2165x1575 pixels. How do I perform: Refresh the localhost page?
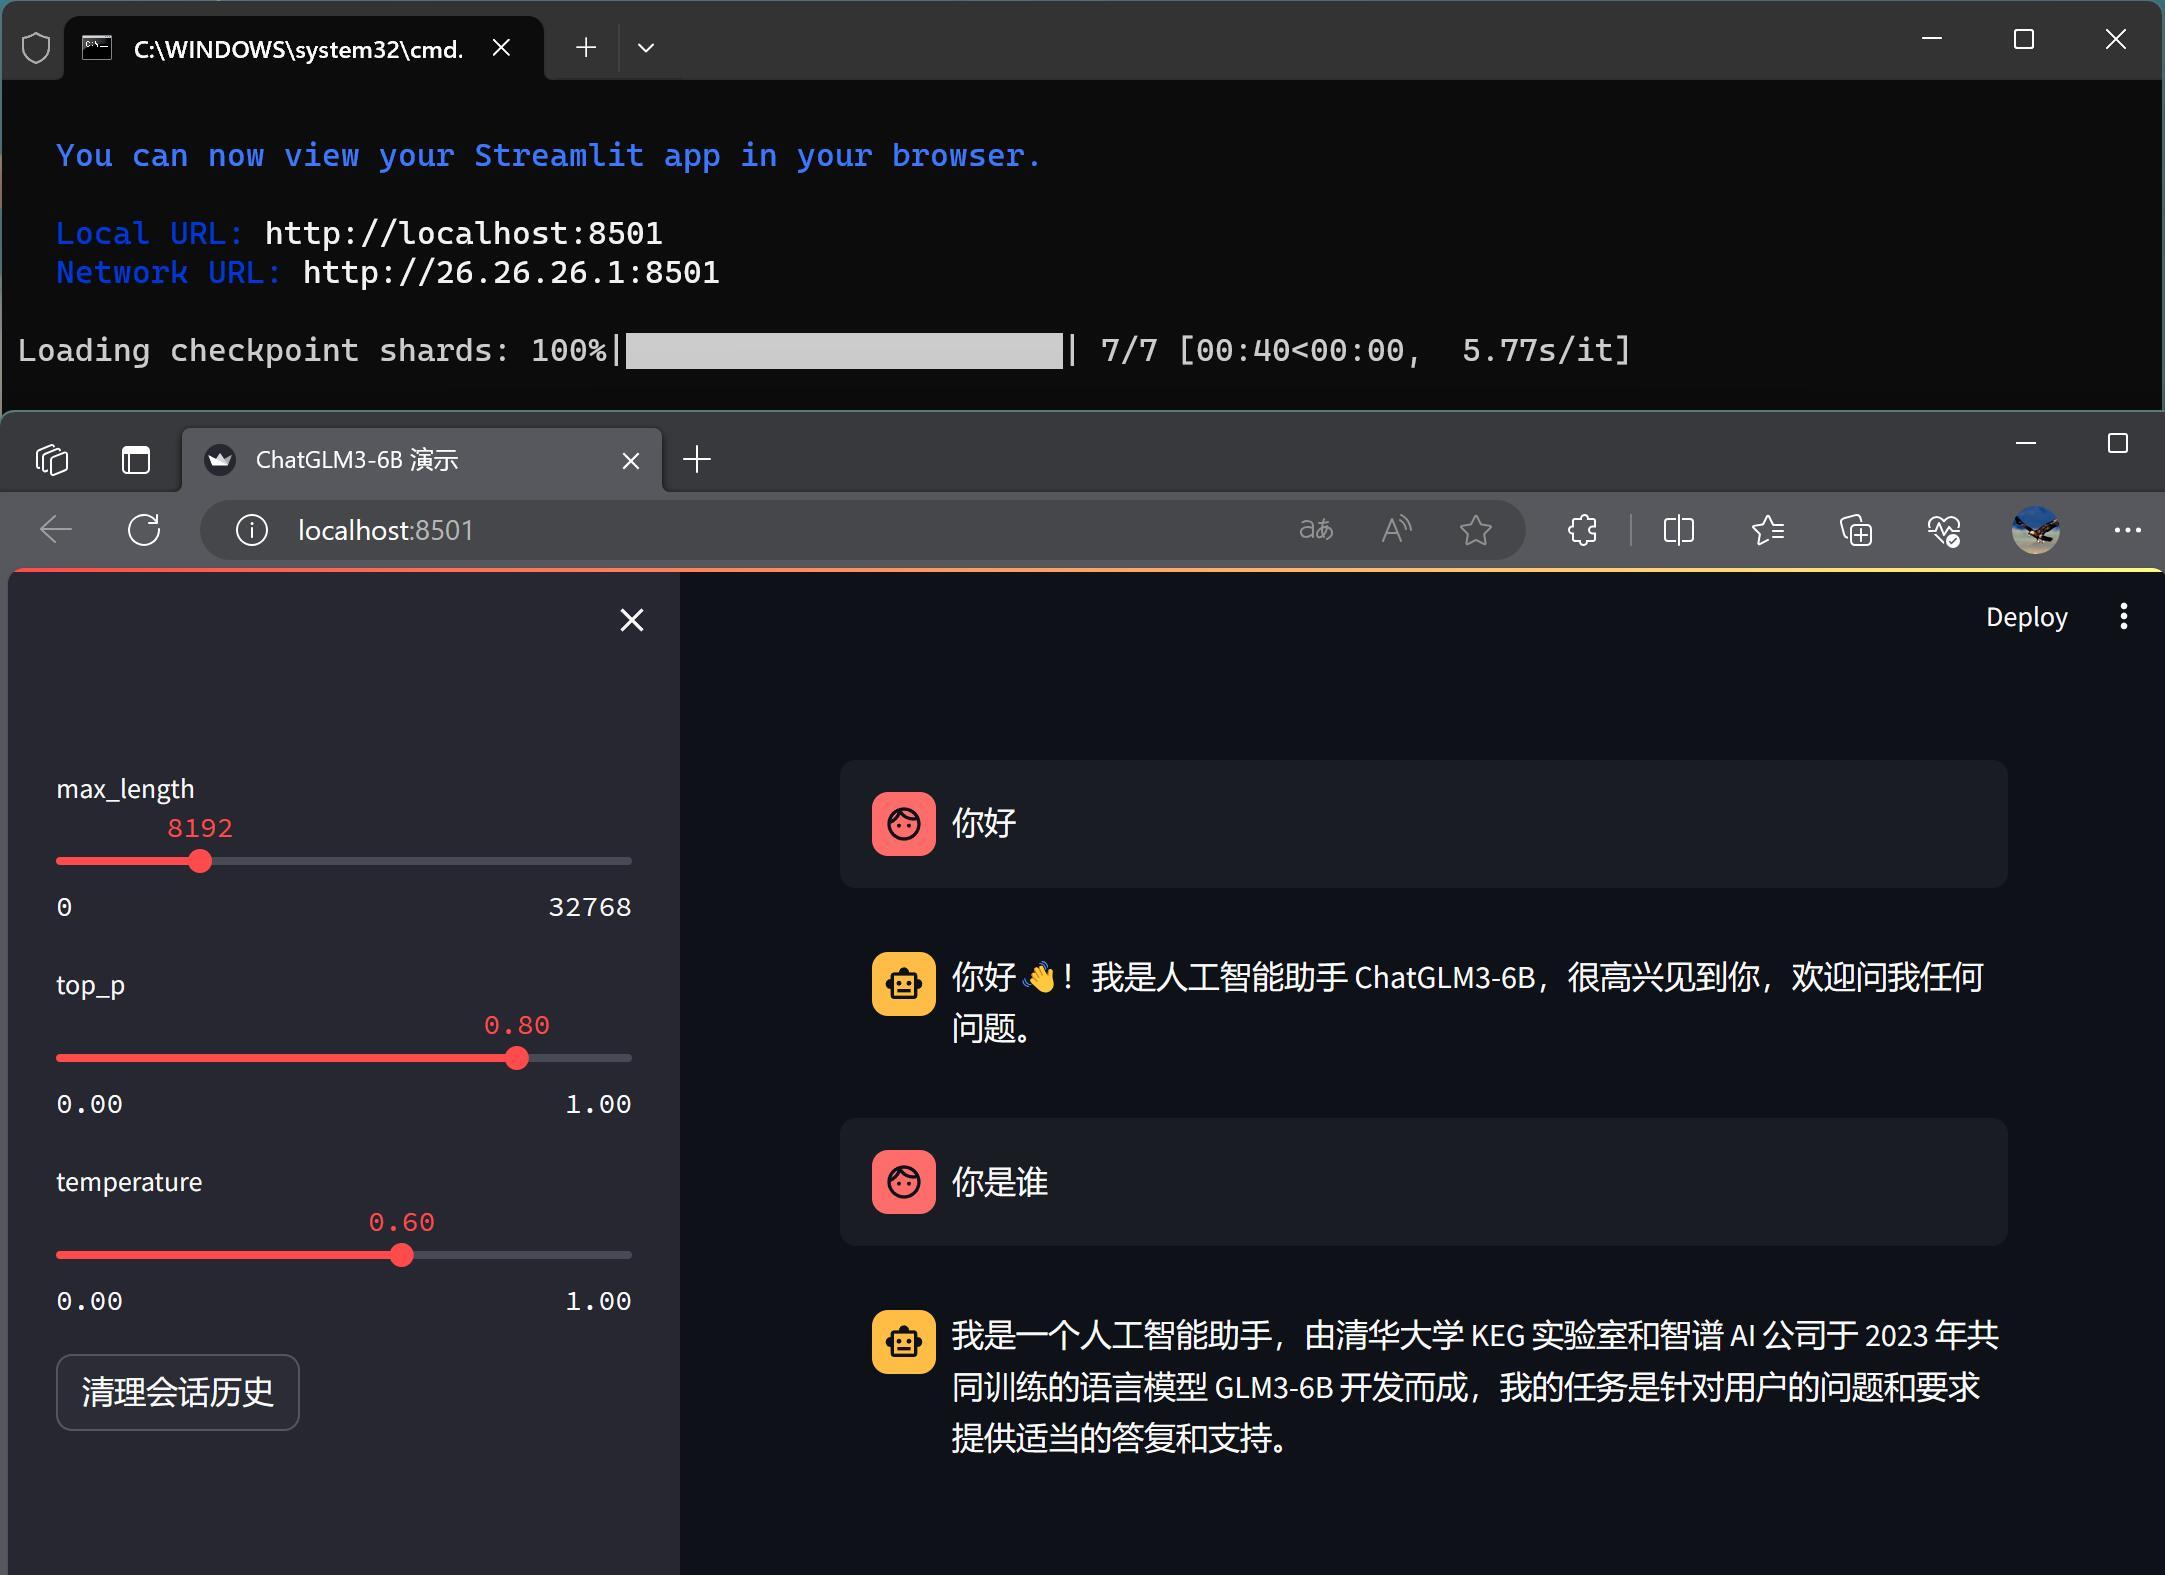(144, 529)
